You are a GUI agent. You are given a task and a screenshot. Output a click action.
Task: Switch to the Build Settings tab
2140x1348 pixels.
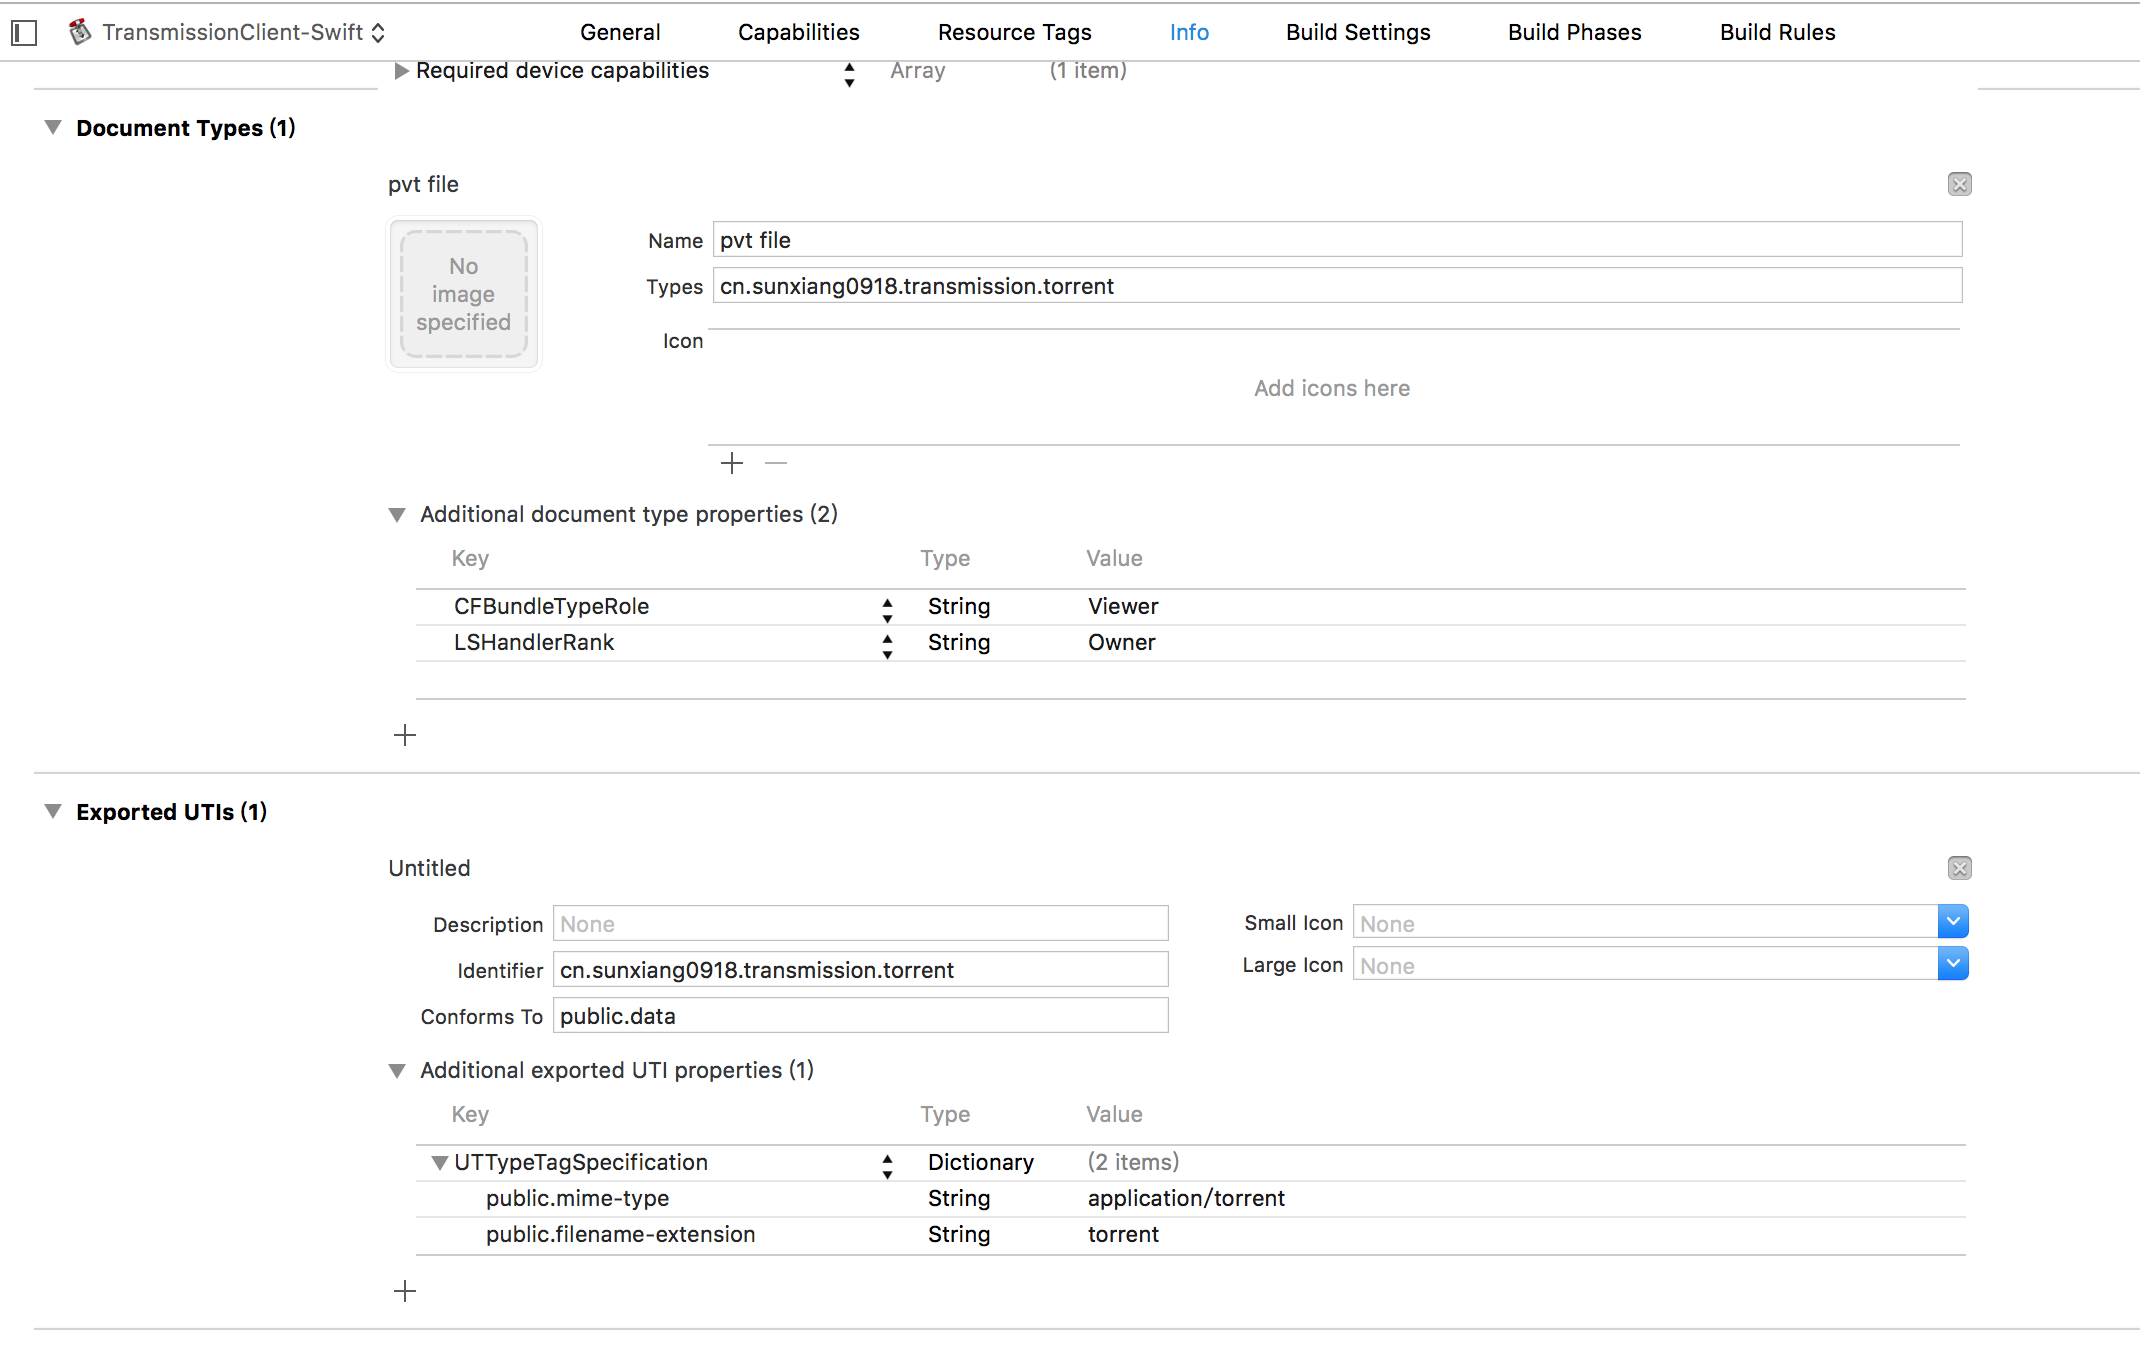[x=1357, y=32]
